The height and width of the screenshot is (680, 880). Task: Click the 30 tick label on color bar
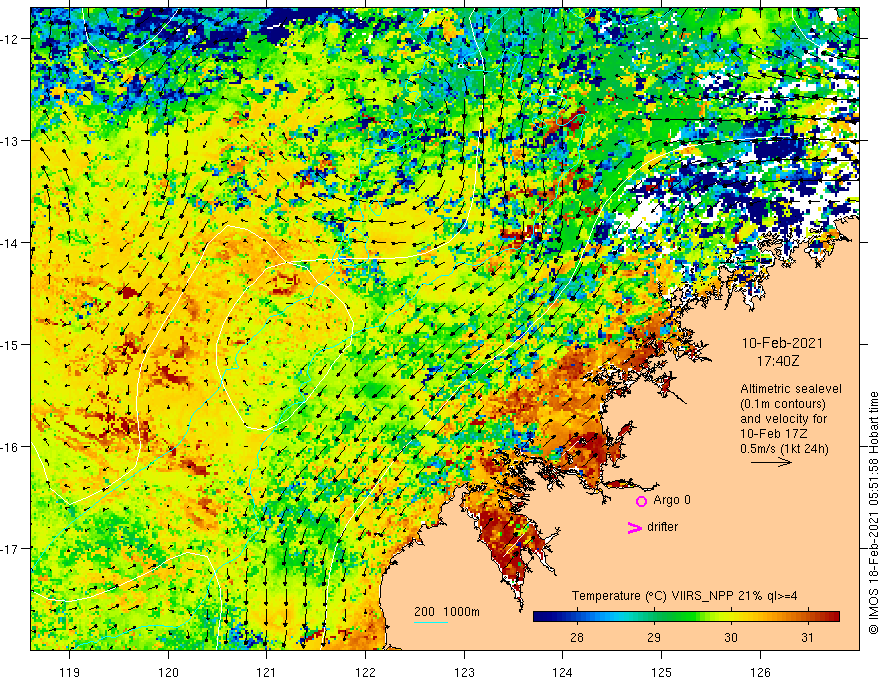coord(730,638)
